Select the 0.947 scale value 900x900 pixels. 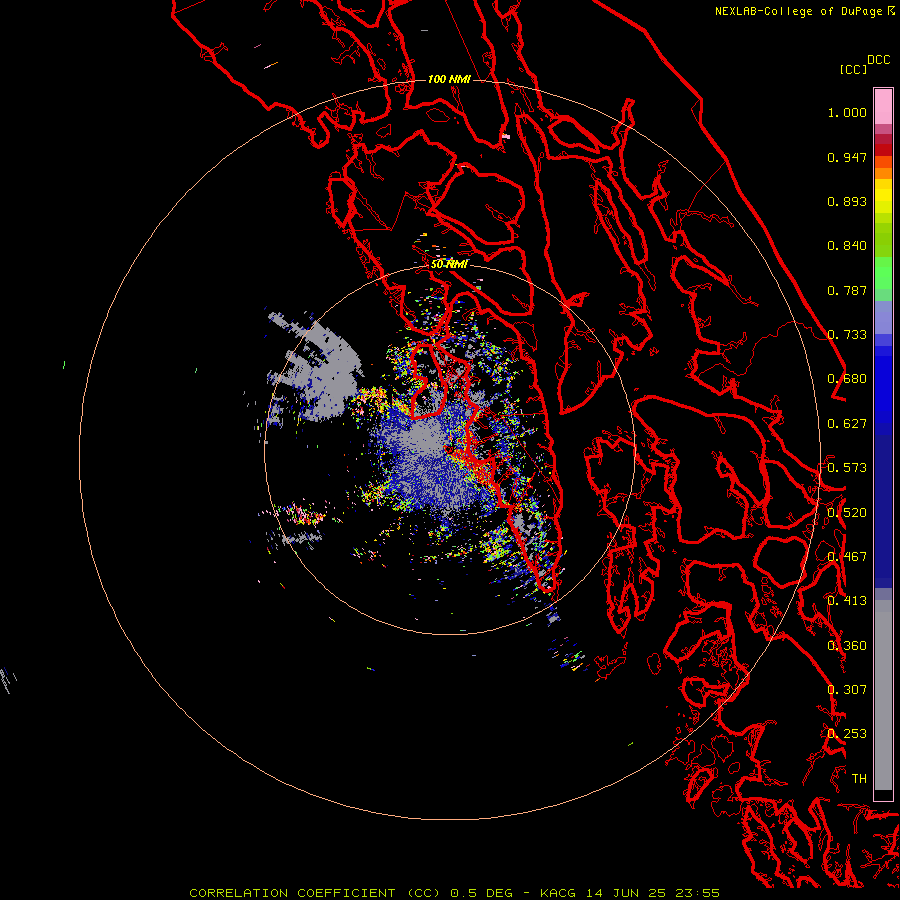click(x=847, y=157)
